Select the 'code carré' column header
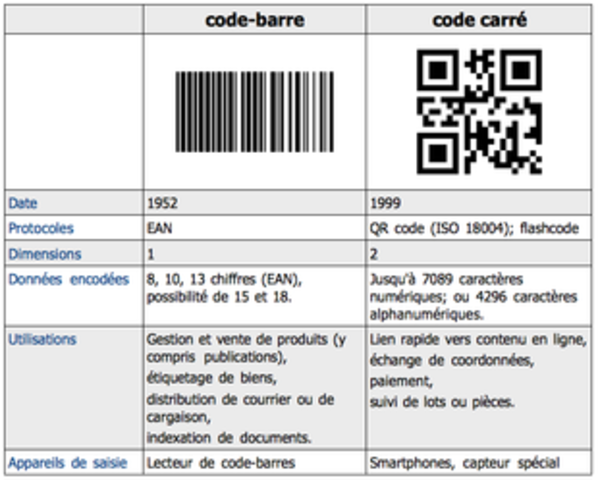 click(479, 20)
